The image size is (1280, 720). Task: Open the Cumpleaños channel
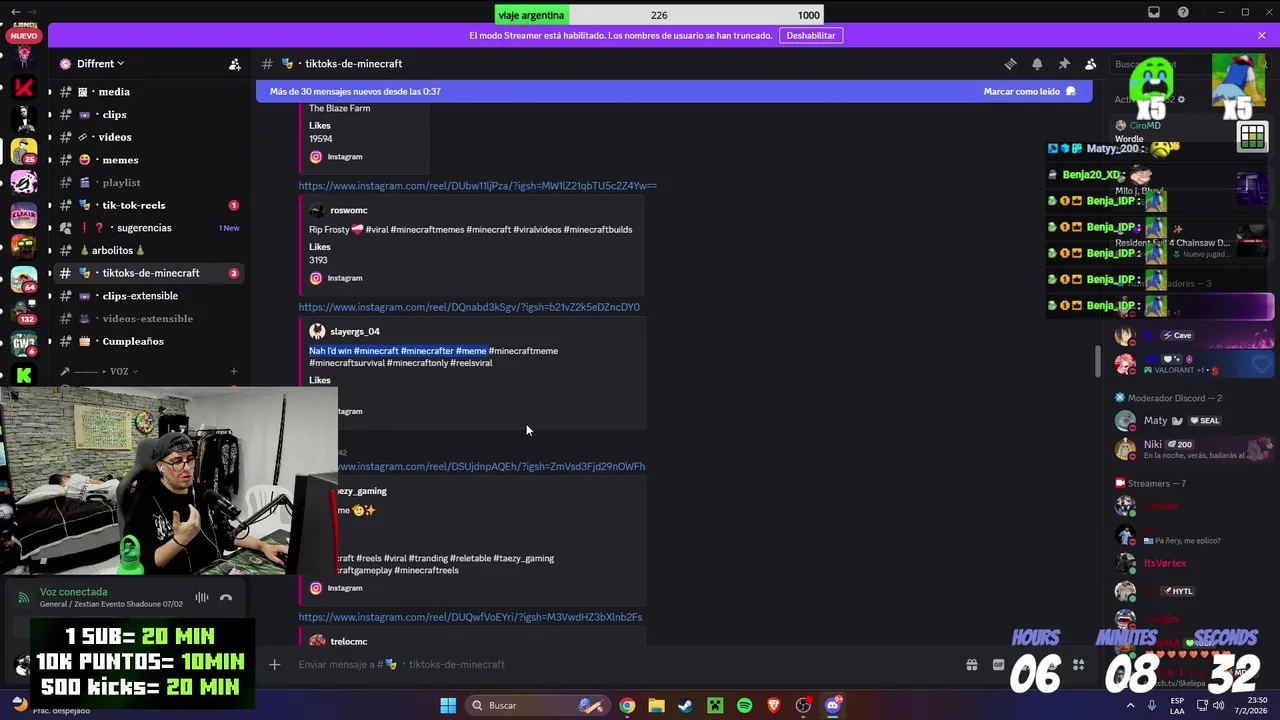coord(149,342)
